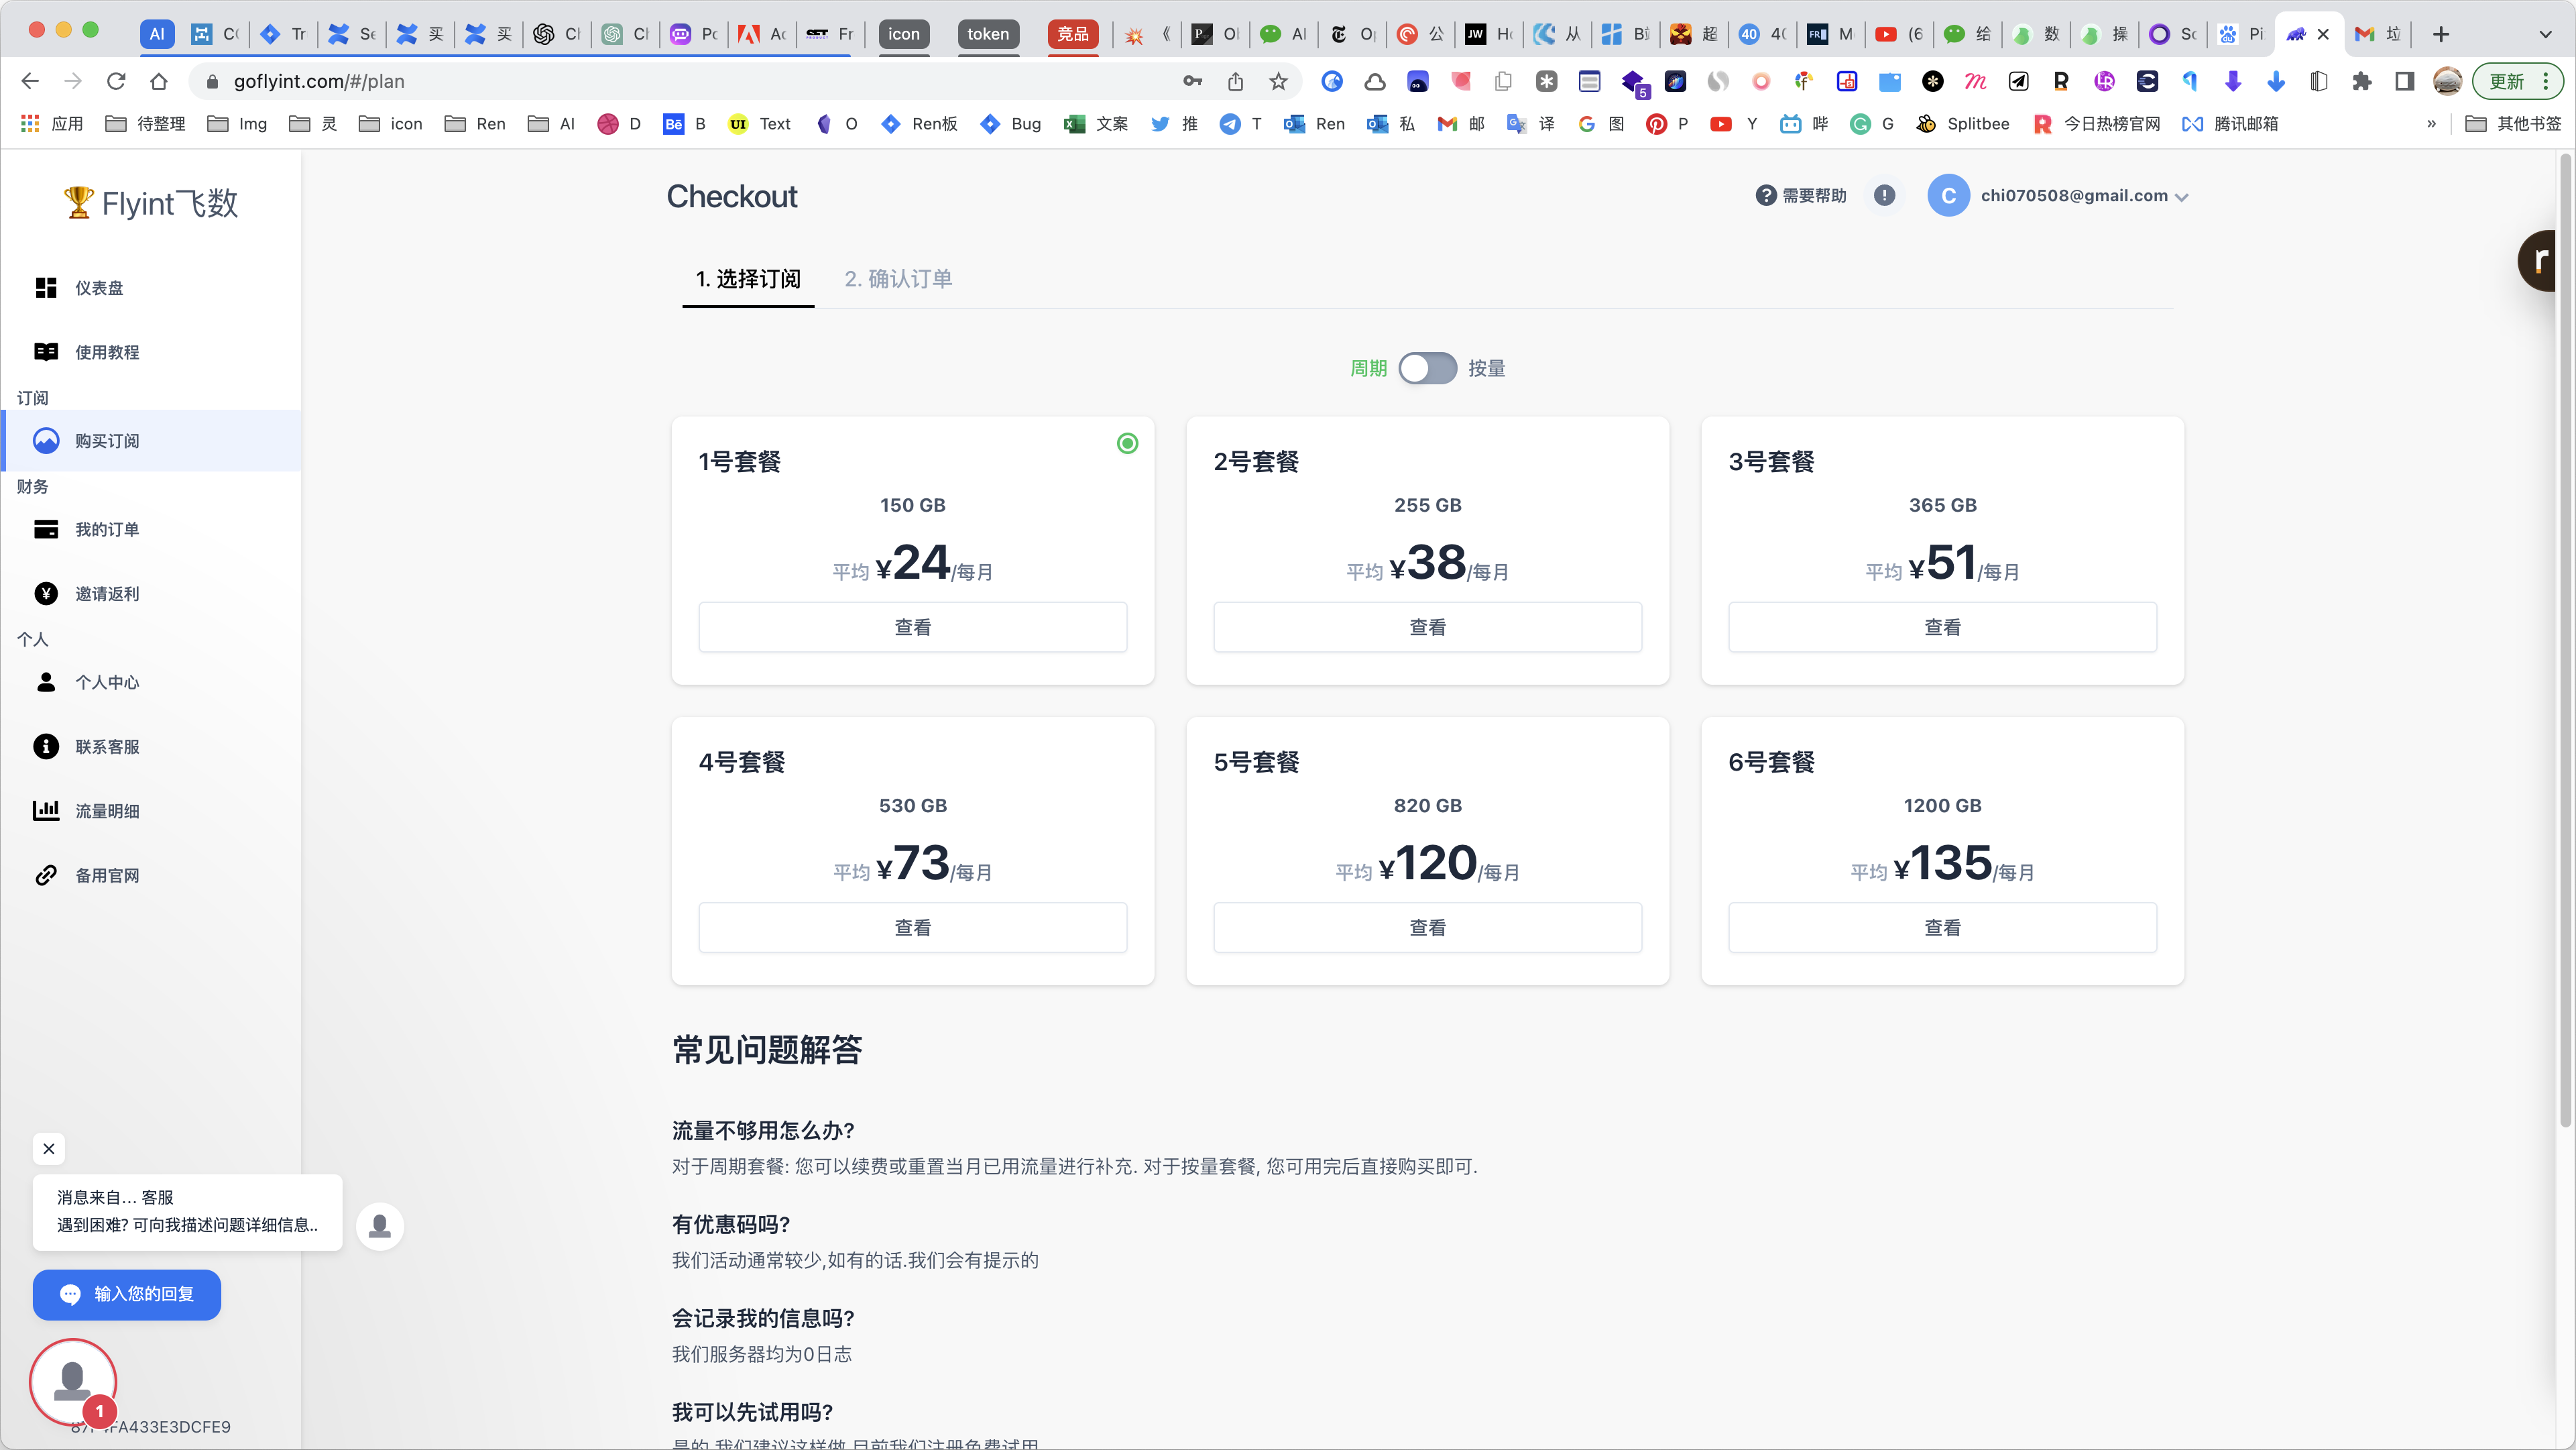The height and width of the screenshot is (1450, 2576).
Task: Select the 1. 选择订阅 tab
Action: coord(748,279)
